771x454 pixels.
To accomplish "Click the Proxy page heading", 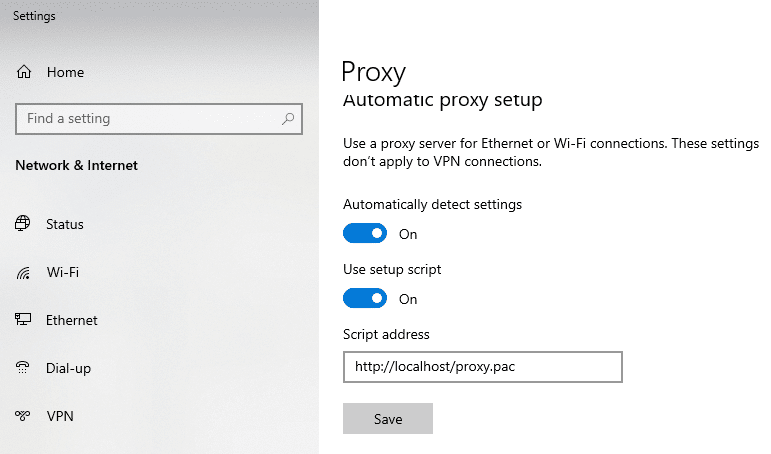I will (x=373, y=72).
